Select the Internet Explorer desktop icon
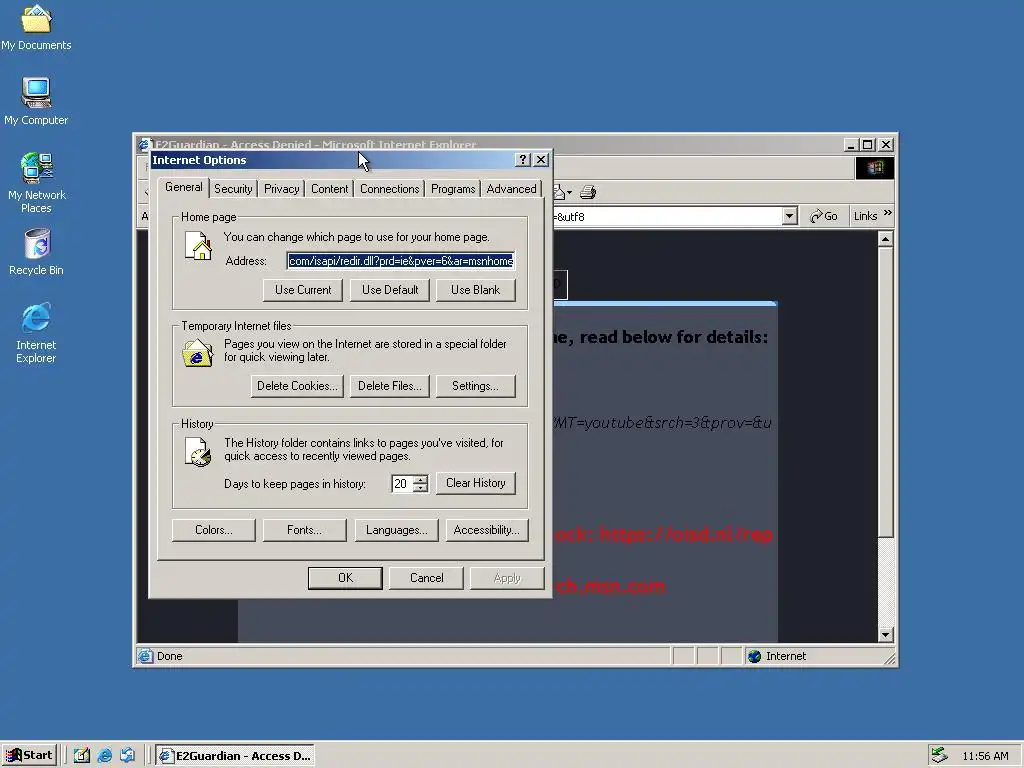This screenshot has width=1024, height=768. (36, 332)
